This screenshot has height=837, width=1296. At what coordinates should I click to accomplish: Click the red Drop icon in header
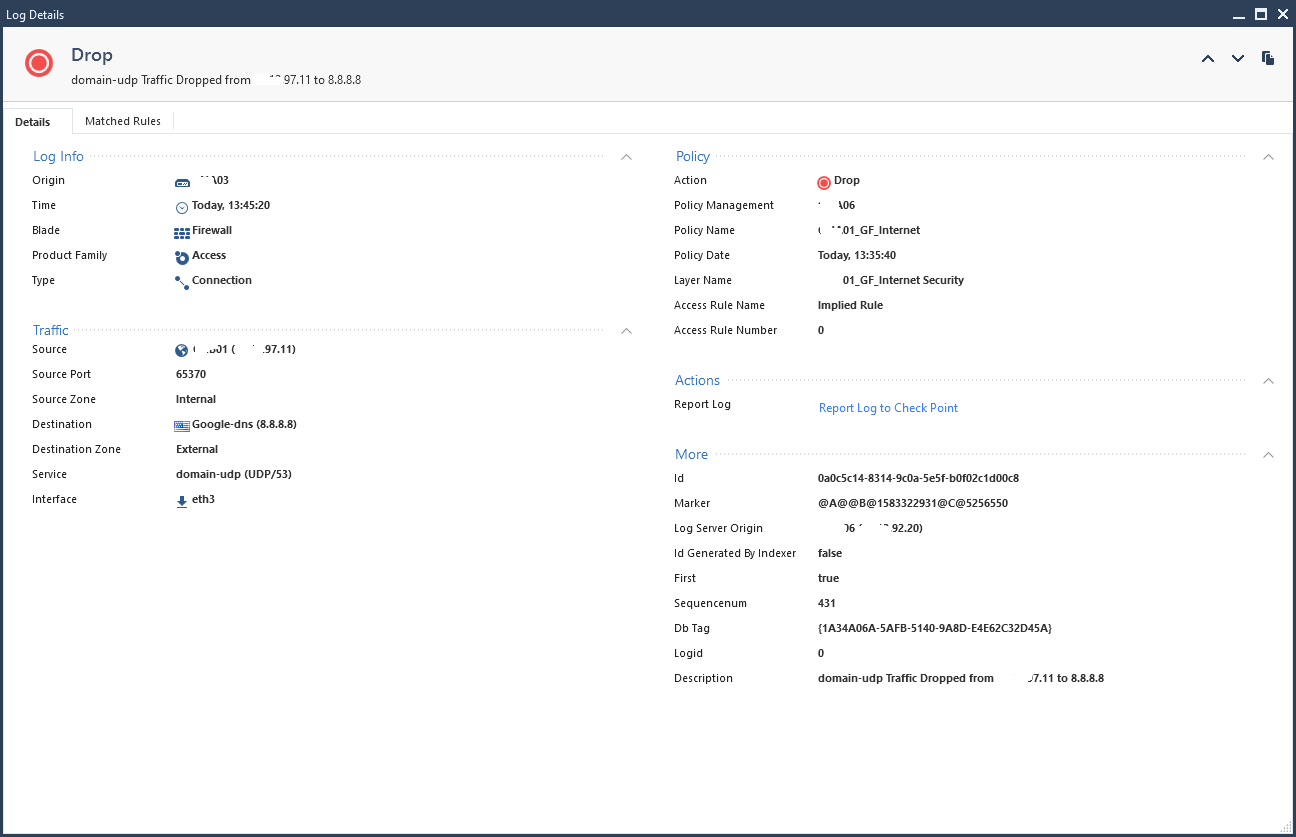click(39, 64)
